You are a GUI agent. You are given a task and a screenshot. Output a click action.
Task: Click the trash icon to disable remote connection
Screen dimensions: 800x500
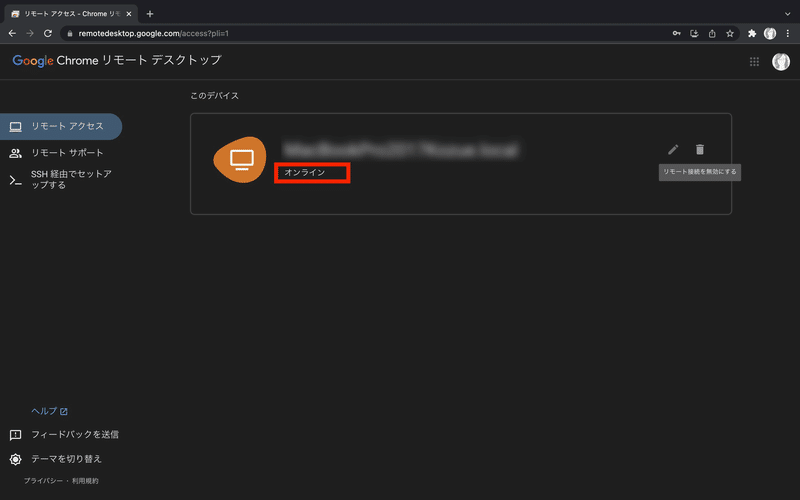tap(700, 149)
